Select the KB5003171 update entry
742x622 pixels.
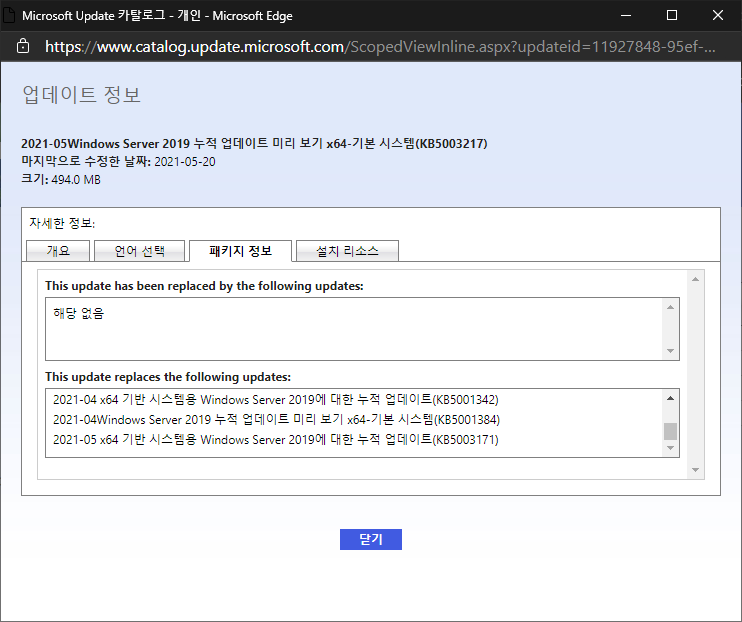click(275, 439)
